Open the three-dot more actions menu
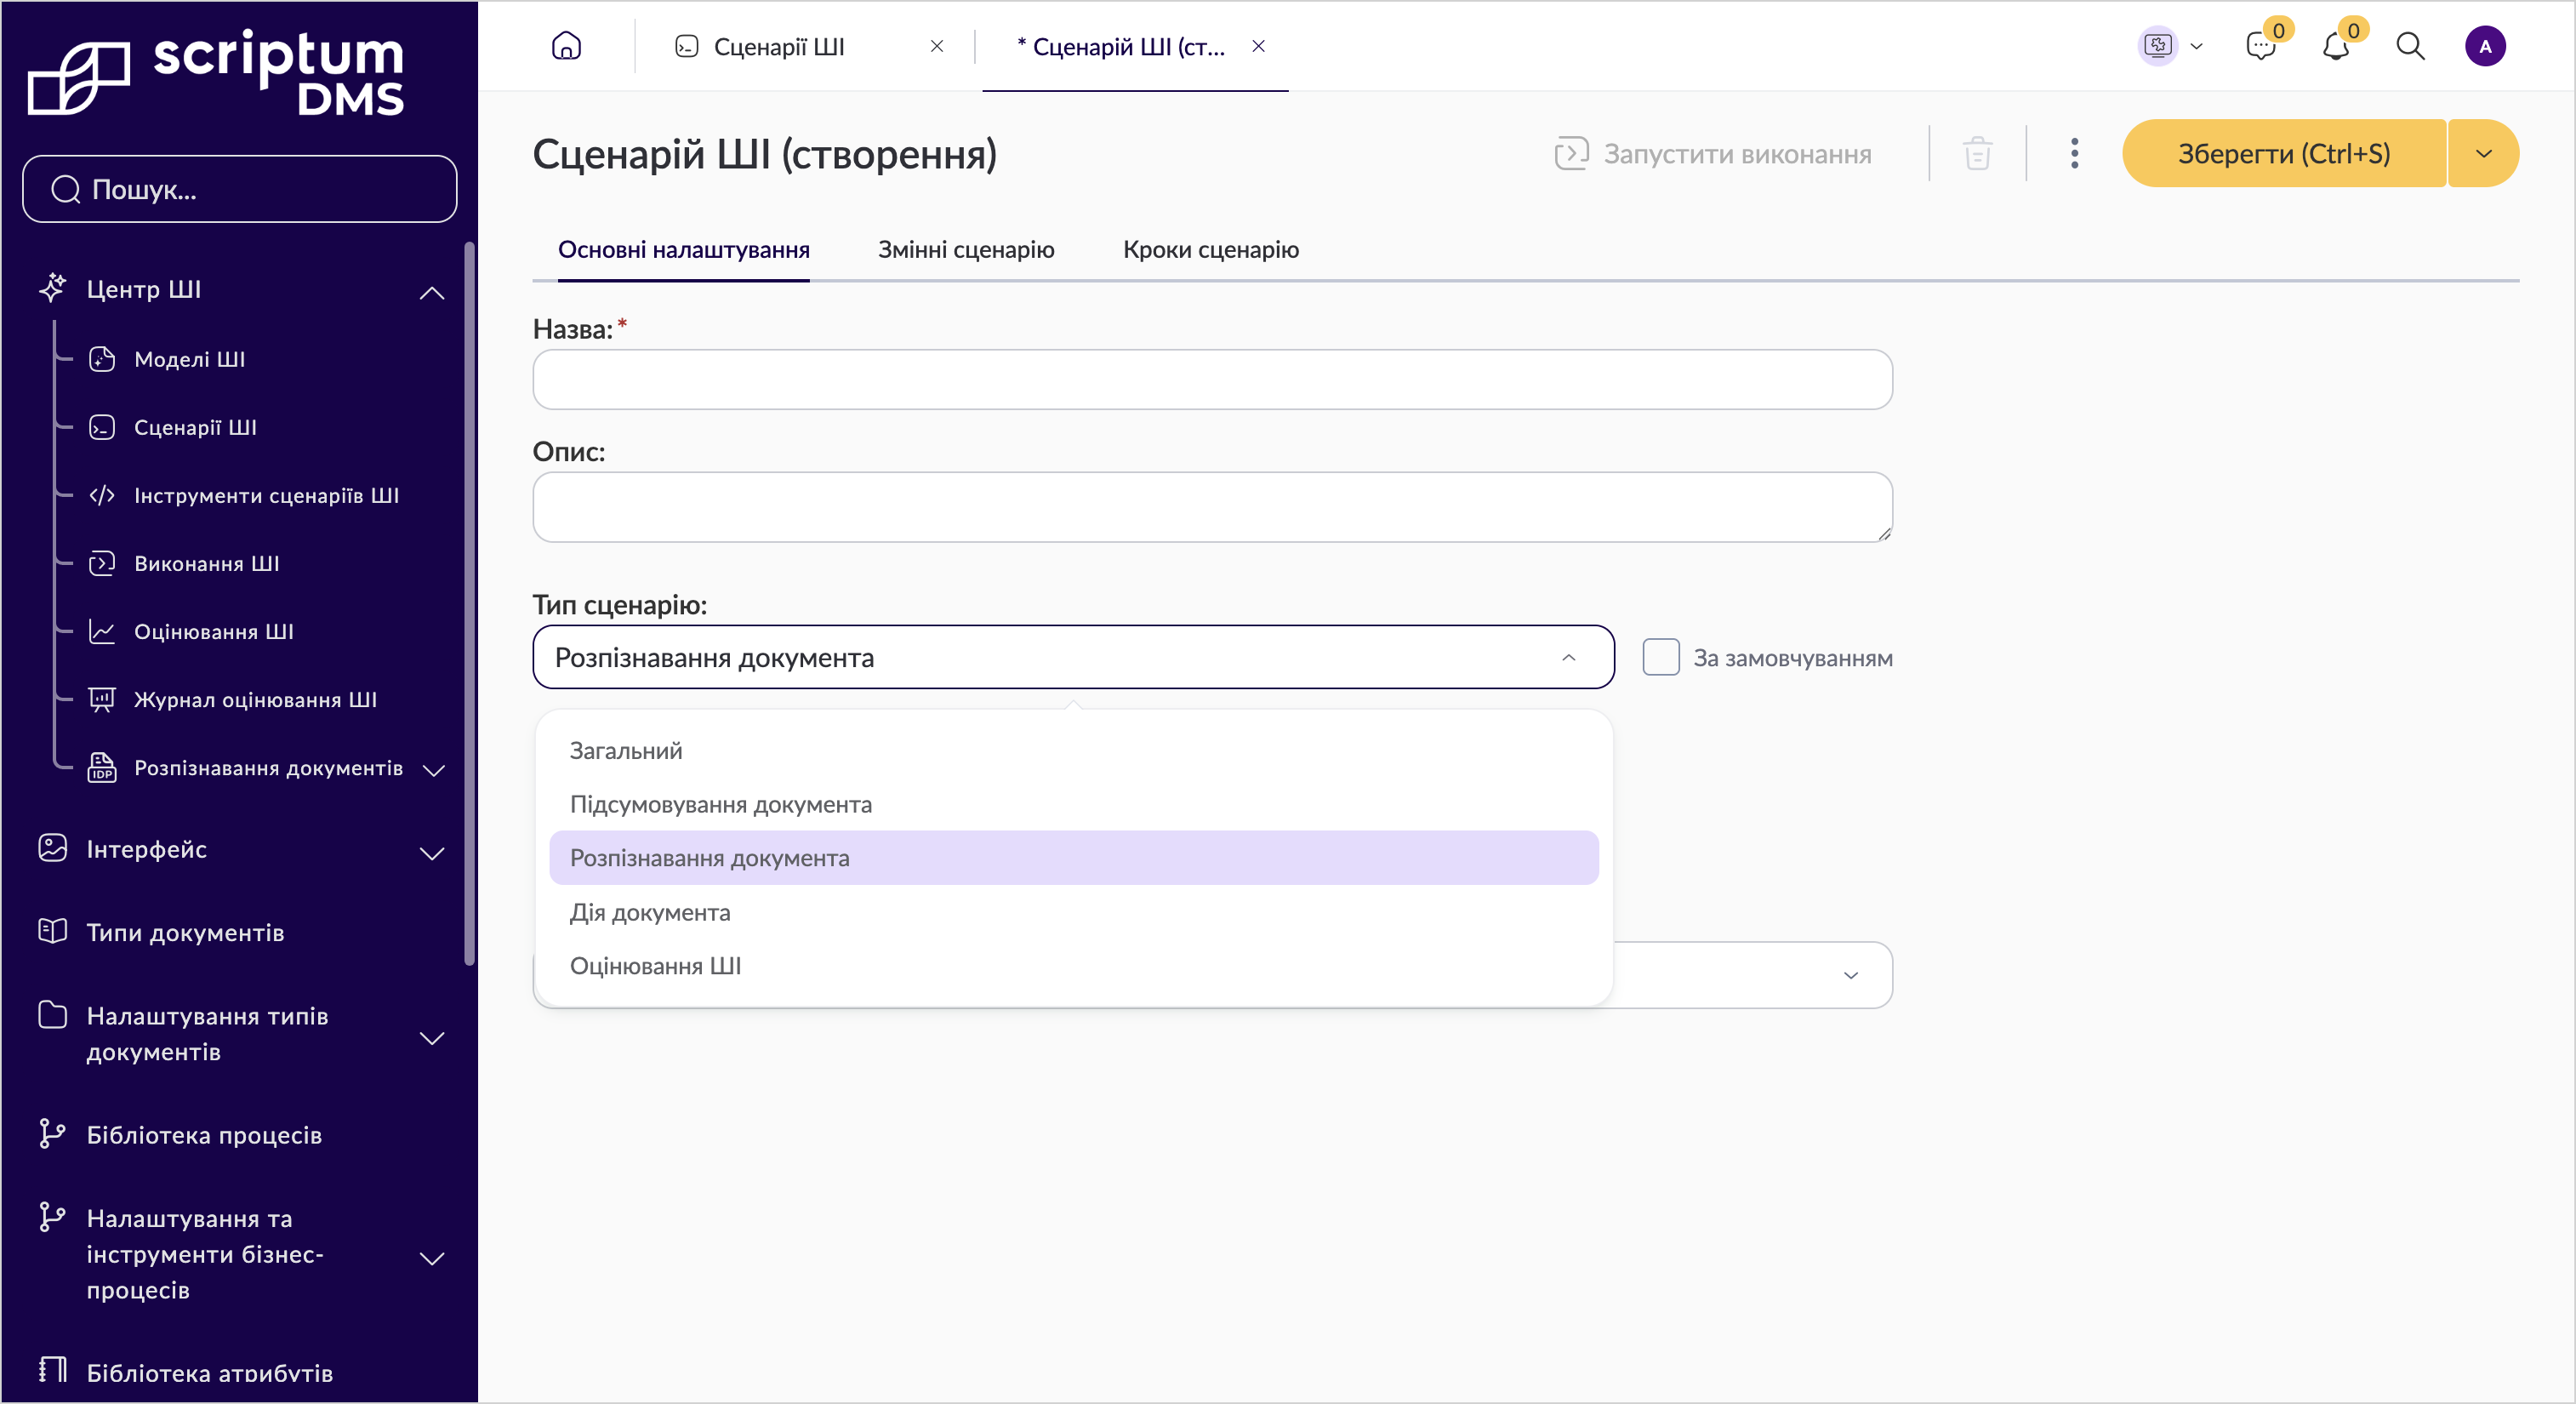This screenshot has height=1404, width=2576. click(2074, 154)
